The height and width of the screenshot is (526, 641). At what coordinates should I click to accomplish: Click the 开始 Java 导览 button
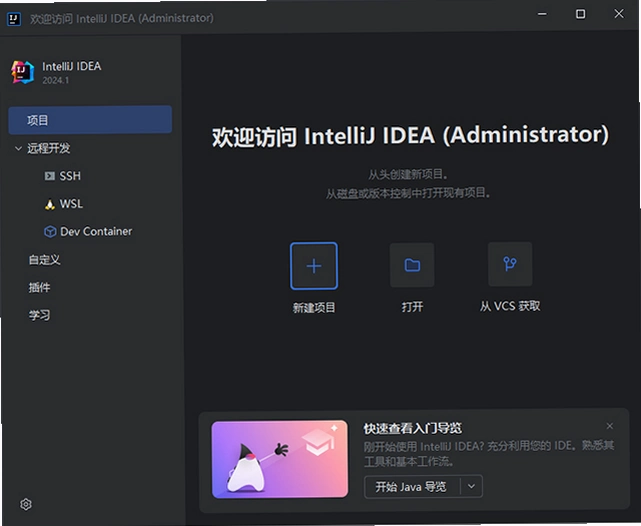point(412,486)
